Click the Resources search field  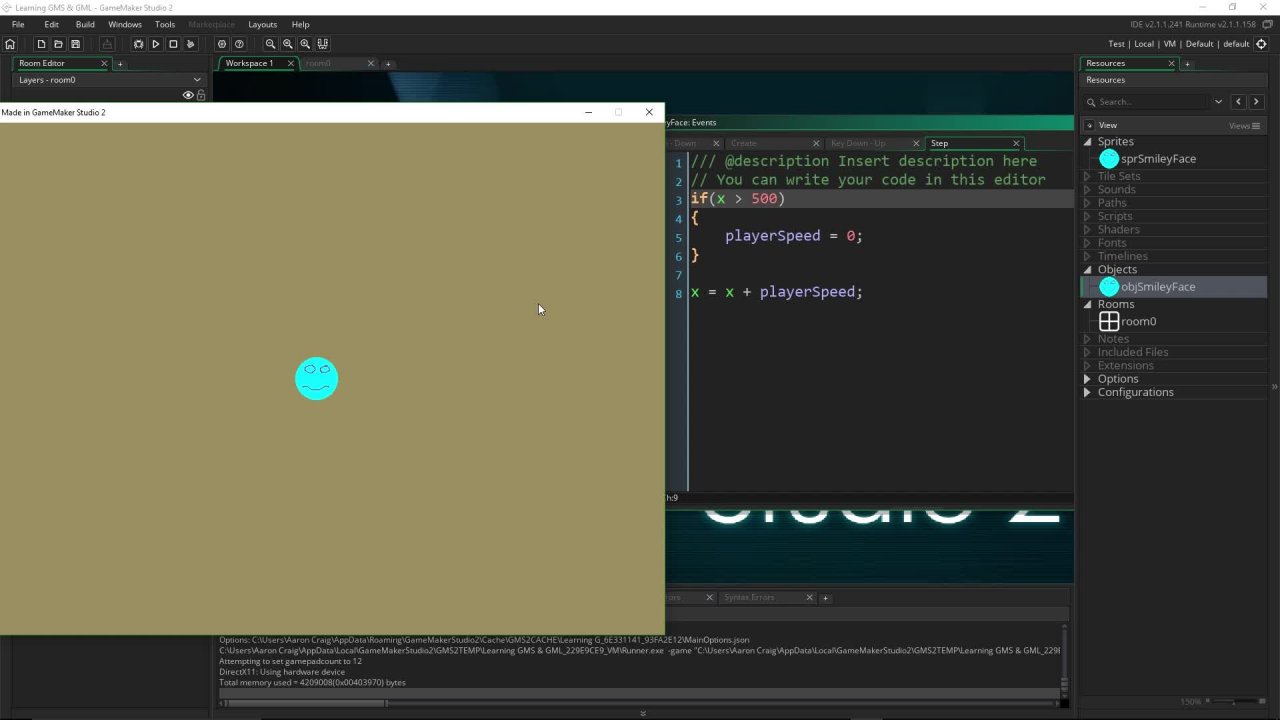pyautogui.click(x=1150, y=102)
